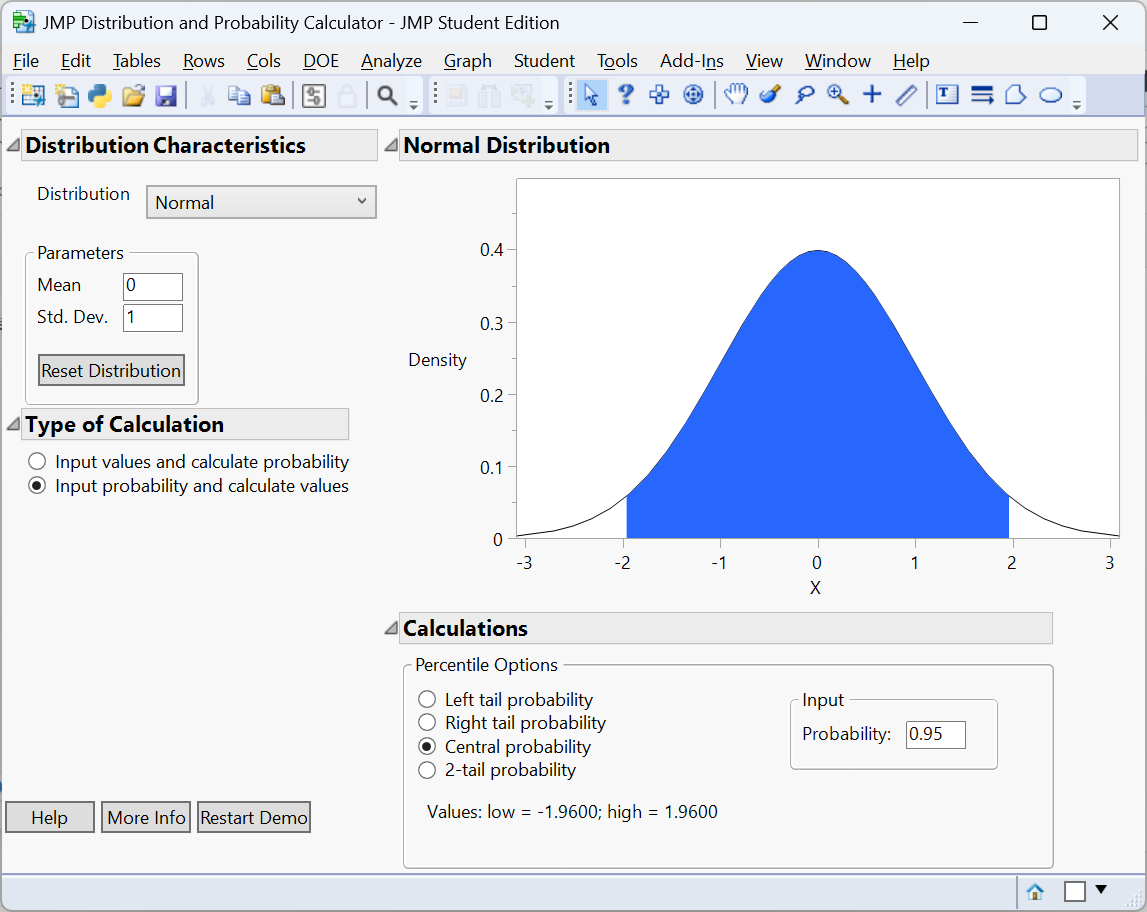Open the Distribution dropdown showing Normal
The height and width of the screenshot is (912, 1147).
tap(261, 202)
